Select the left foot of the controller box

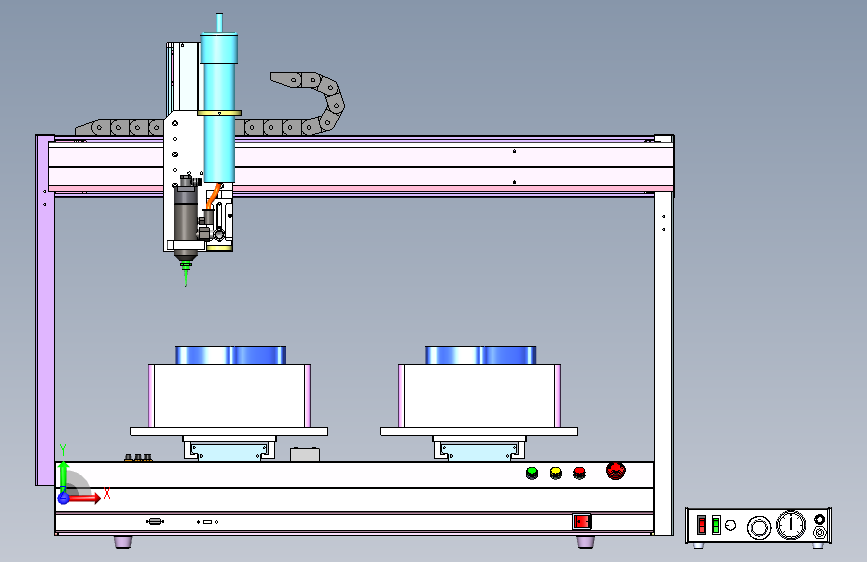[698, 545]
